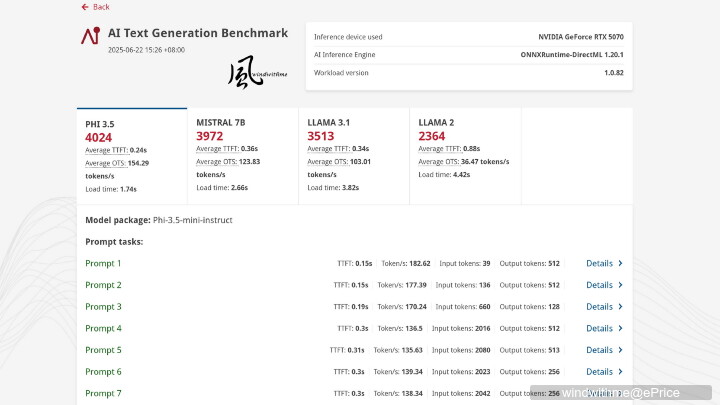The width and height of the screenshot is (720, 405).
Task: Expand Prompt 3 using its chevron
Action: 620,306
